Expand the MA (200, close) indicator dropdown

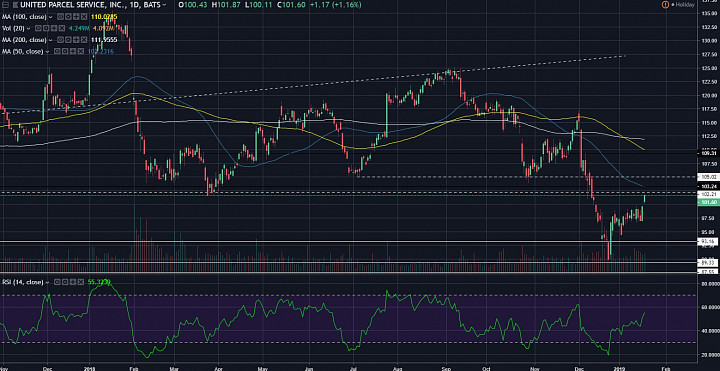point(51,40)
